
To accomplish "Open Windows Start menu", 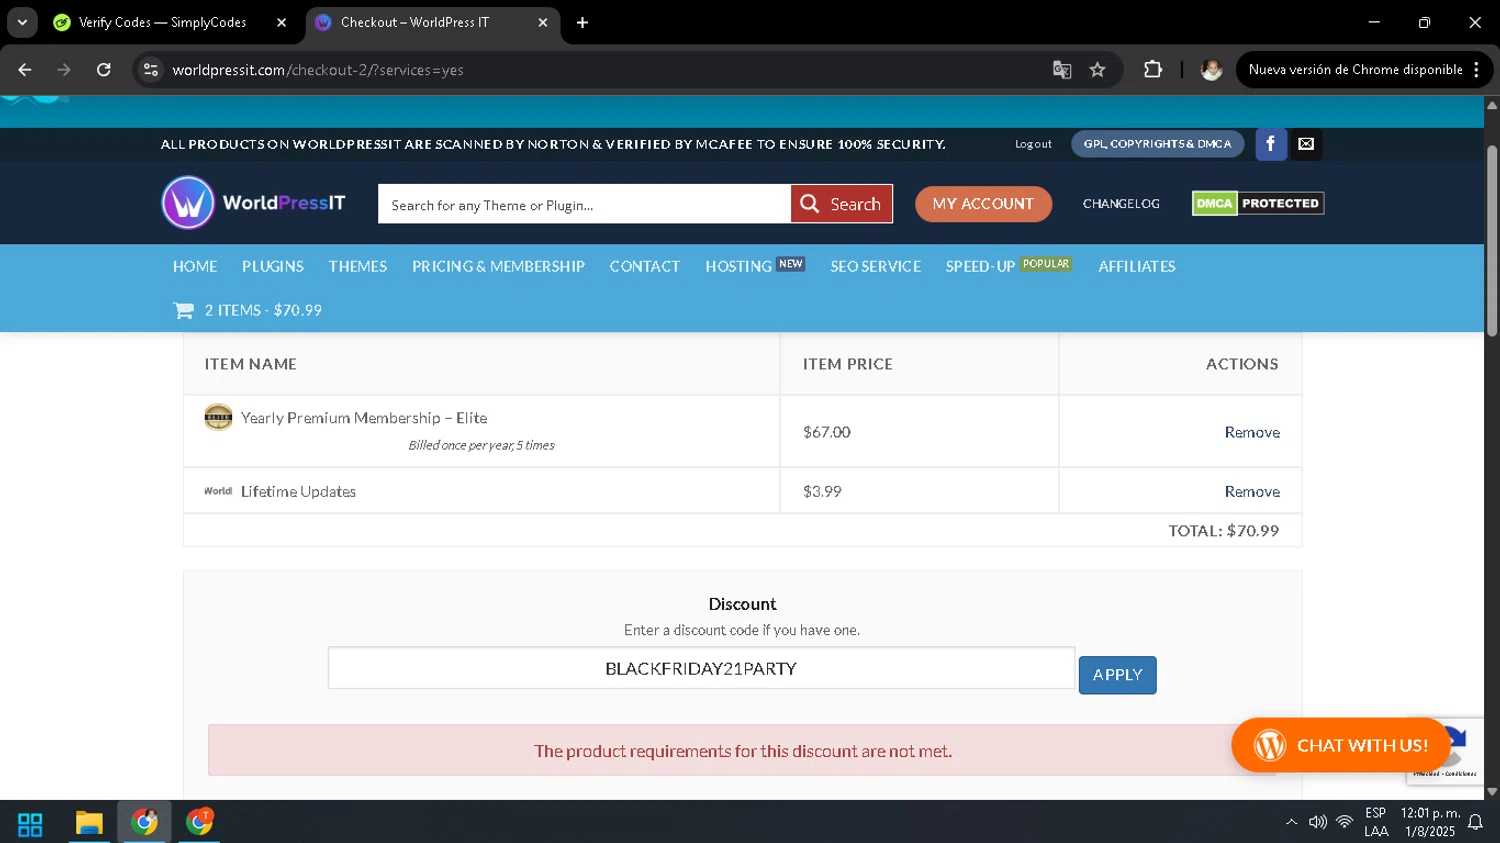I will point(30,823).
